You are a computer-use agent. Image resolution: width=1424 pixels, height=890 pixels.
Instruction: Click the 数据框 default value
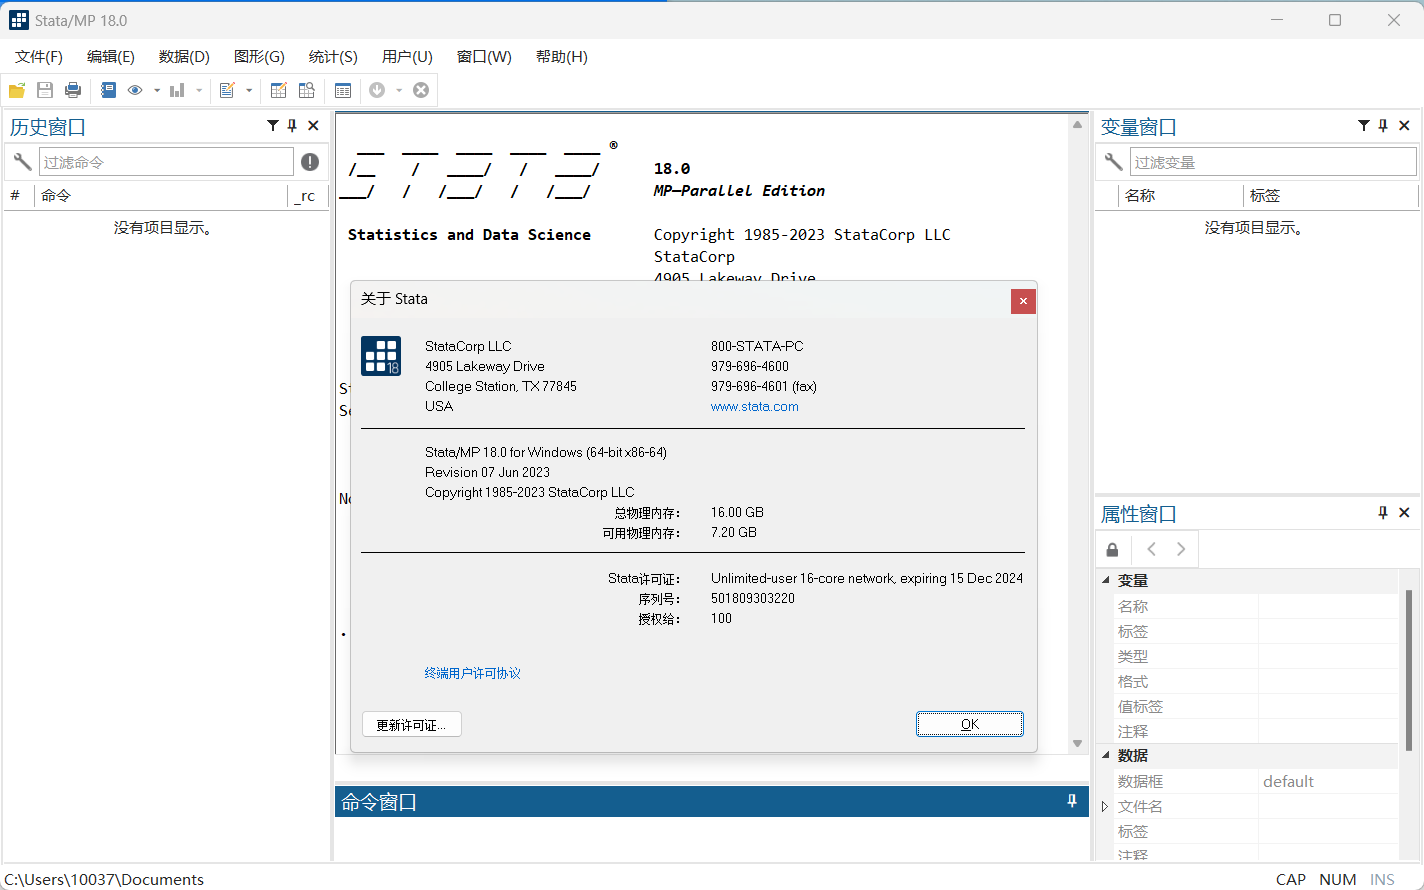[x=1288, y=781]
